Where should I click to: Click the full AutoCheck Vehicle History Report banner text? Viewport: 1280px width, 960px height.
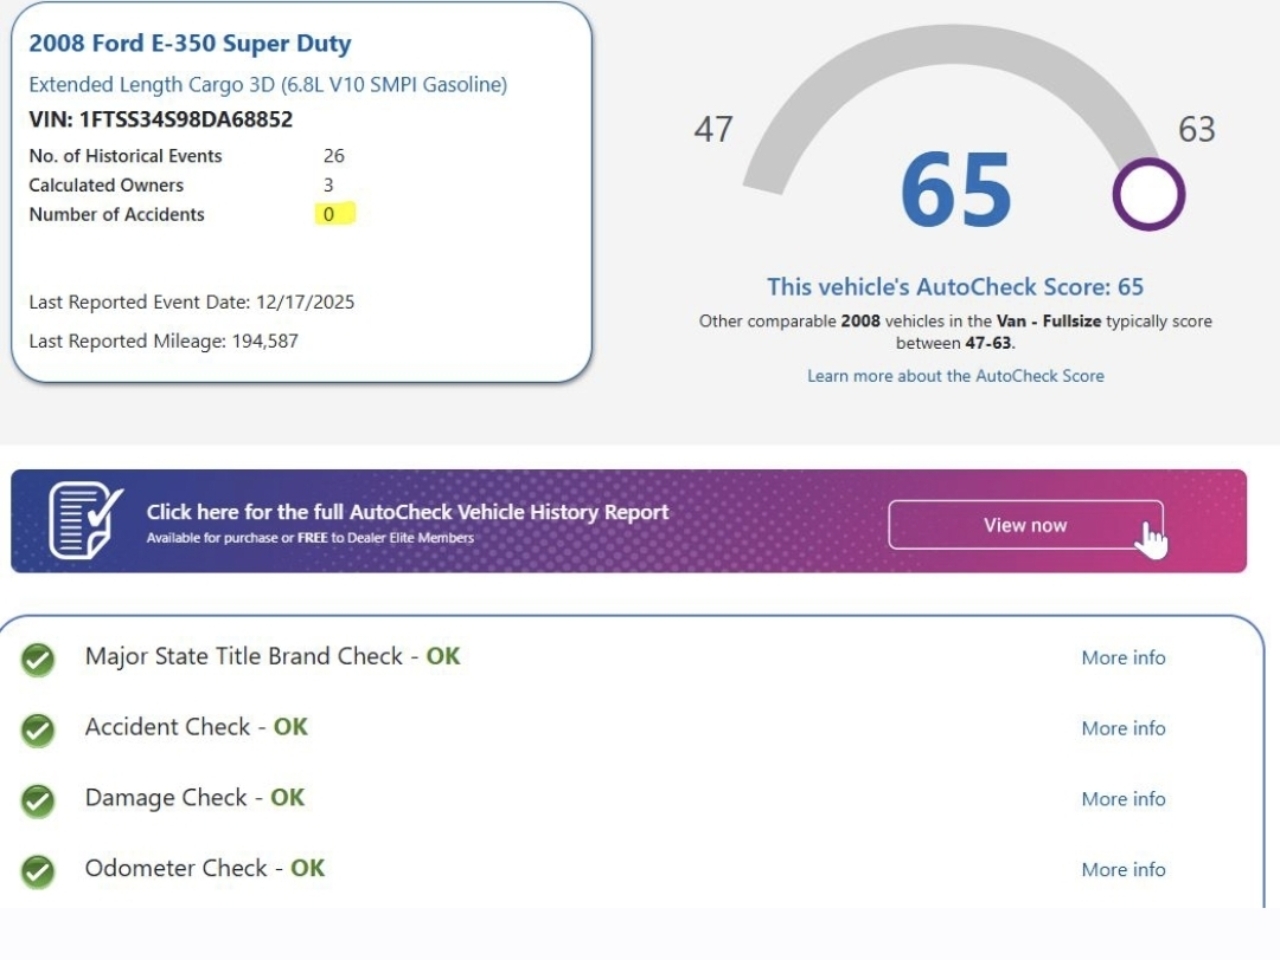point(407,512)
